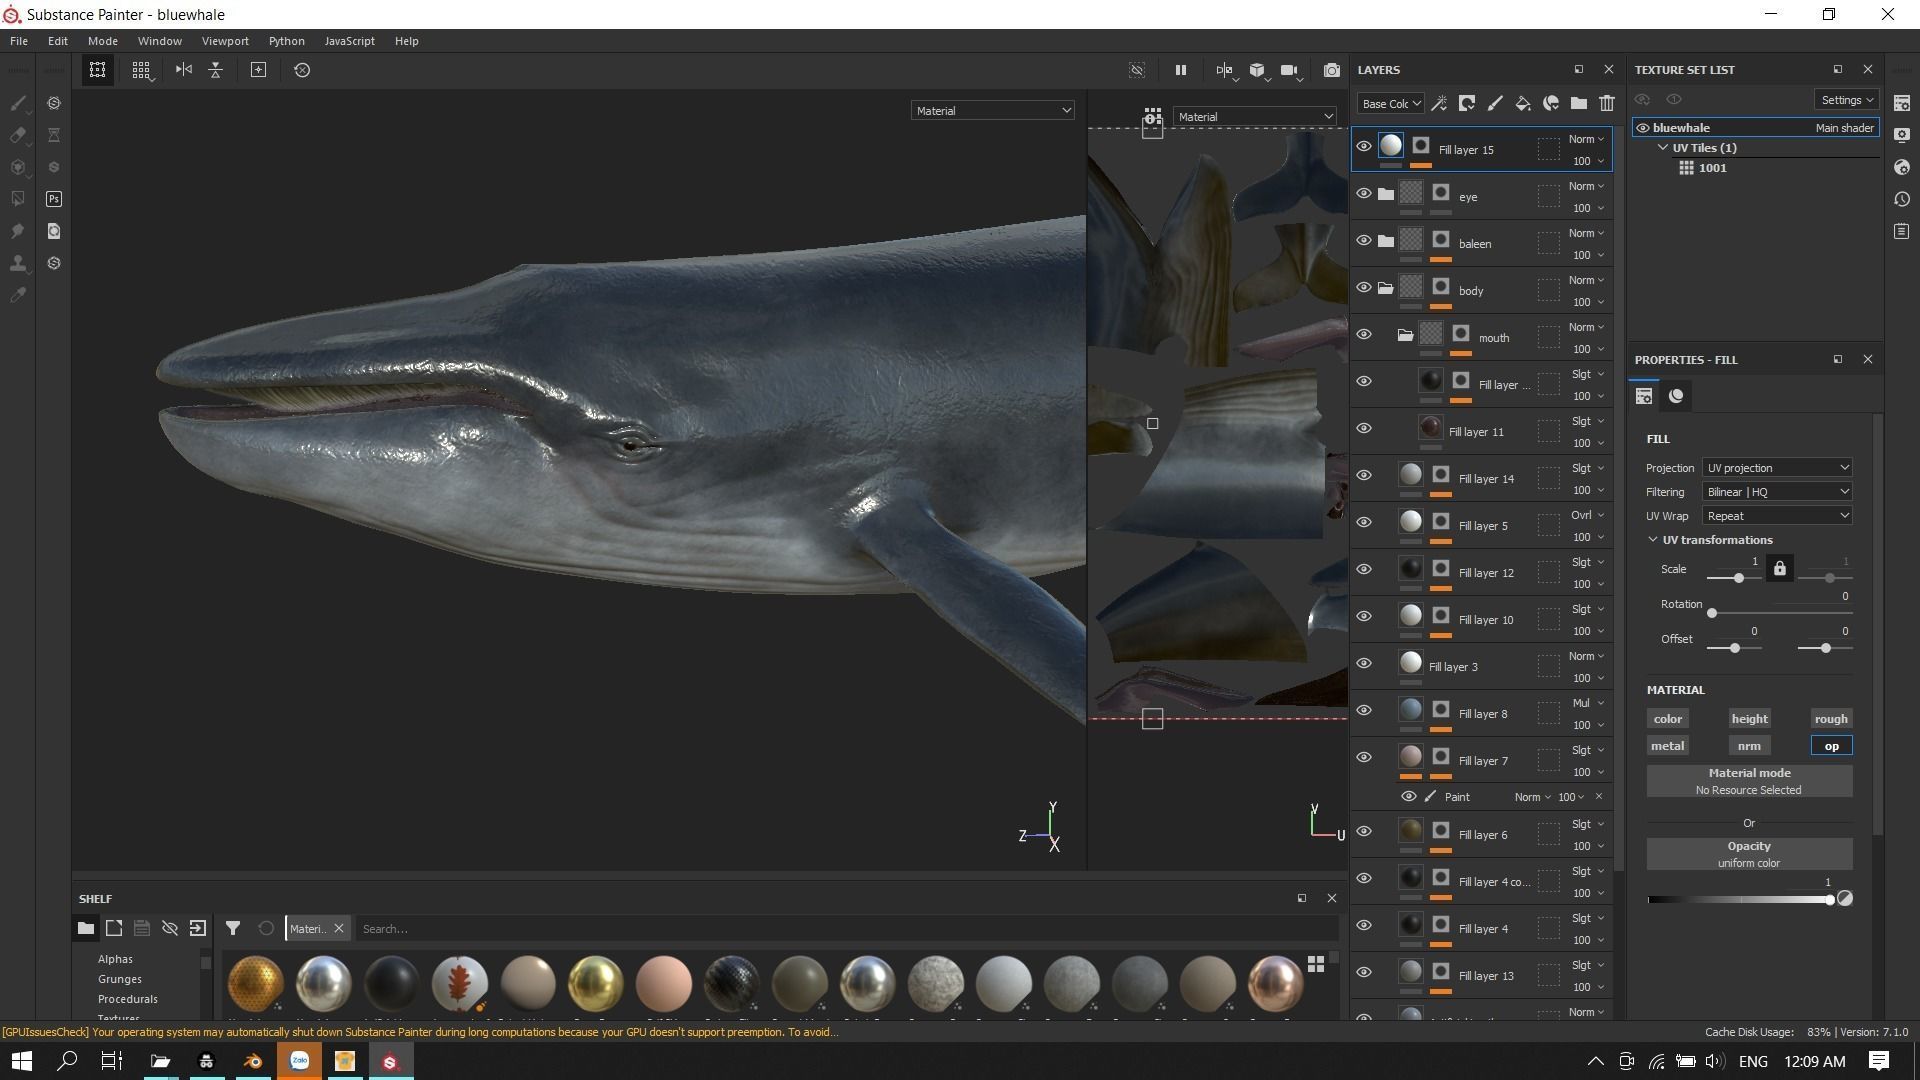Toggle visibility of Fill layer 14
The height and width of the screenshot is (1080, 1920).
(x=1363, y=476)
